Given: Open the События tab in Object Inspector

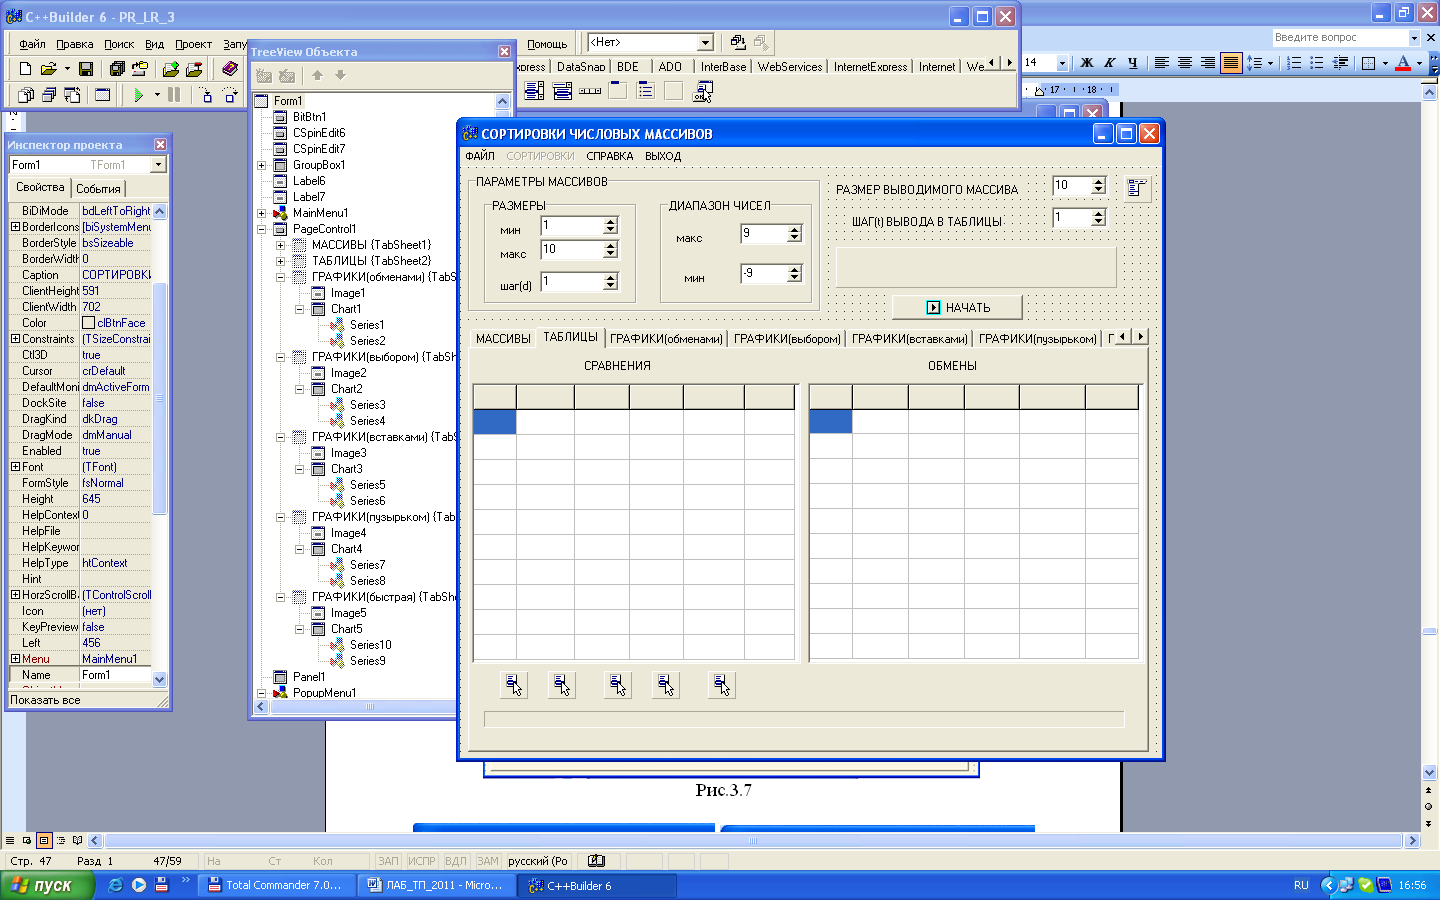Looking at the screenshot, I should tap(98, 188).
